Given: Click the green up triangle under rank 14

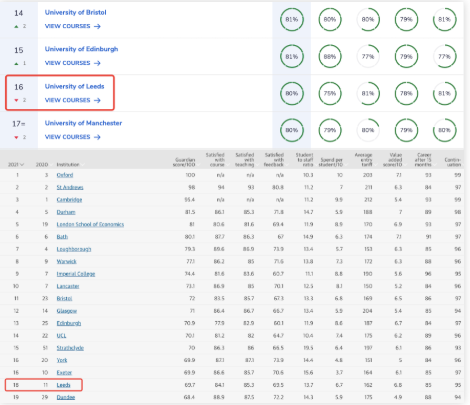Looking at the screenshot, I should (16, 26).
